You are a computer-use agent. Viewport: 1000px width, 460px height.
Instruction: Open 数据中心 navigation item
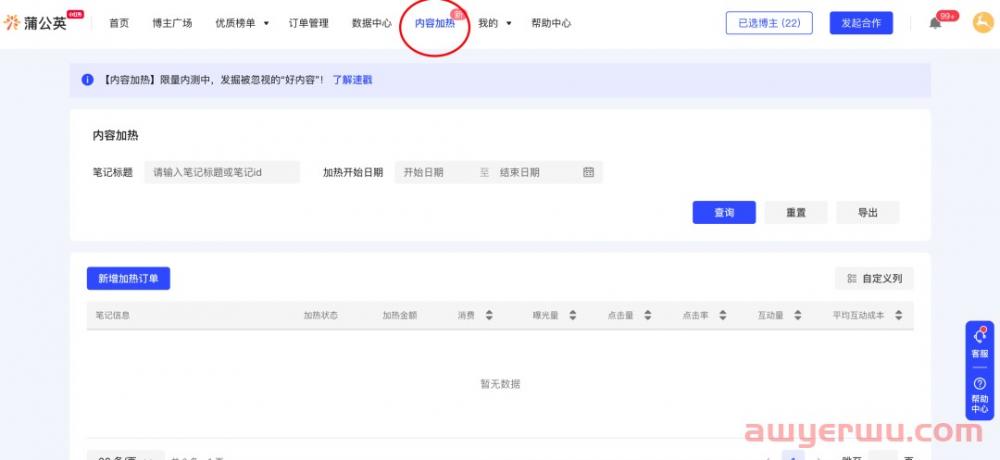tap(372, 23)
